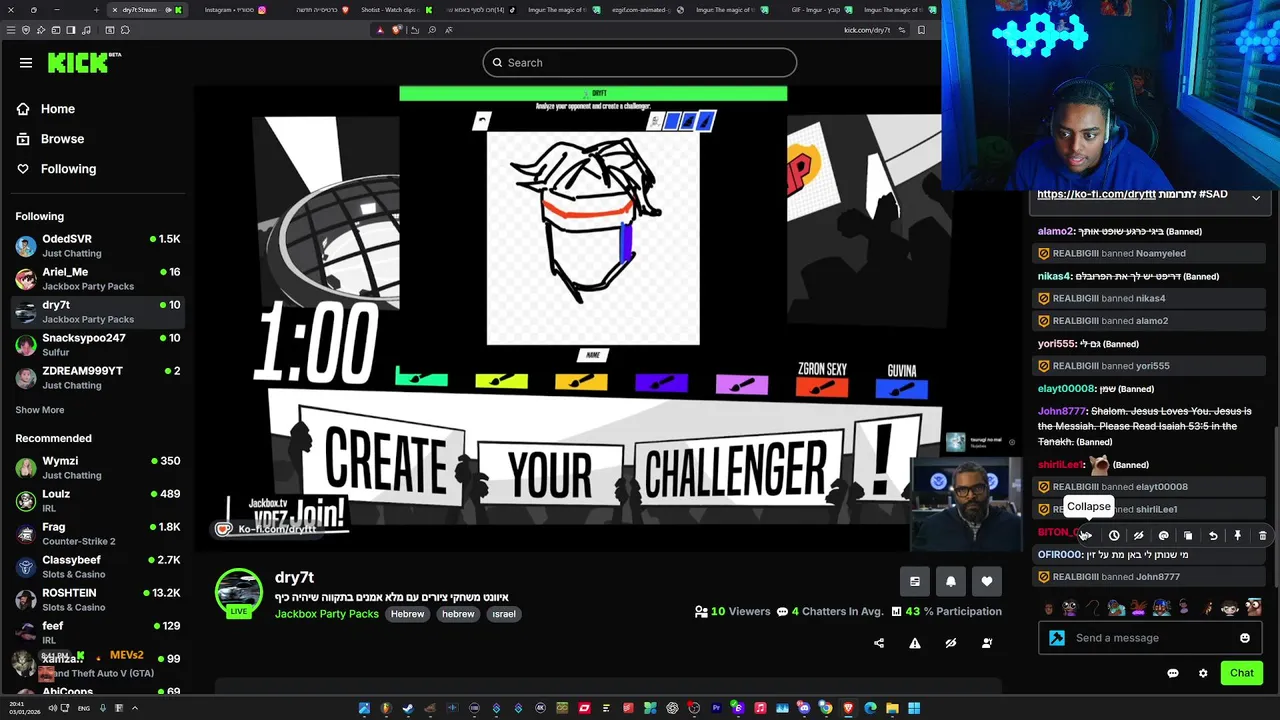Copy the message using the copy icon

pos(1188,536)
